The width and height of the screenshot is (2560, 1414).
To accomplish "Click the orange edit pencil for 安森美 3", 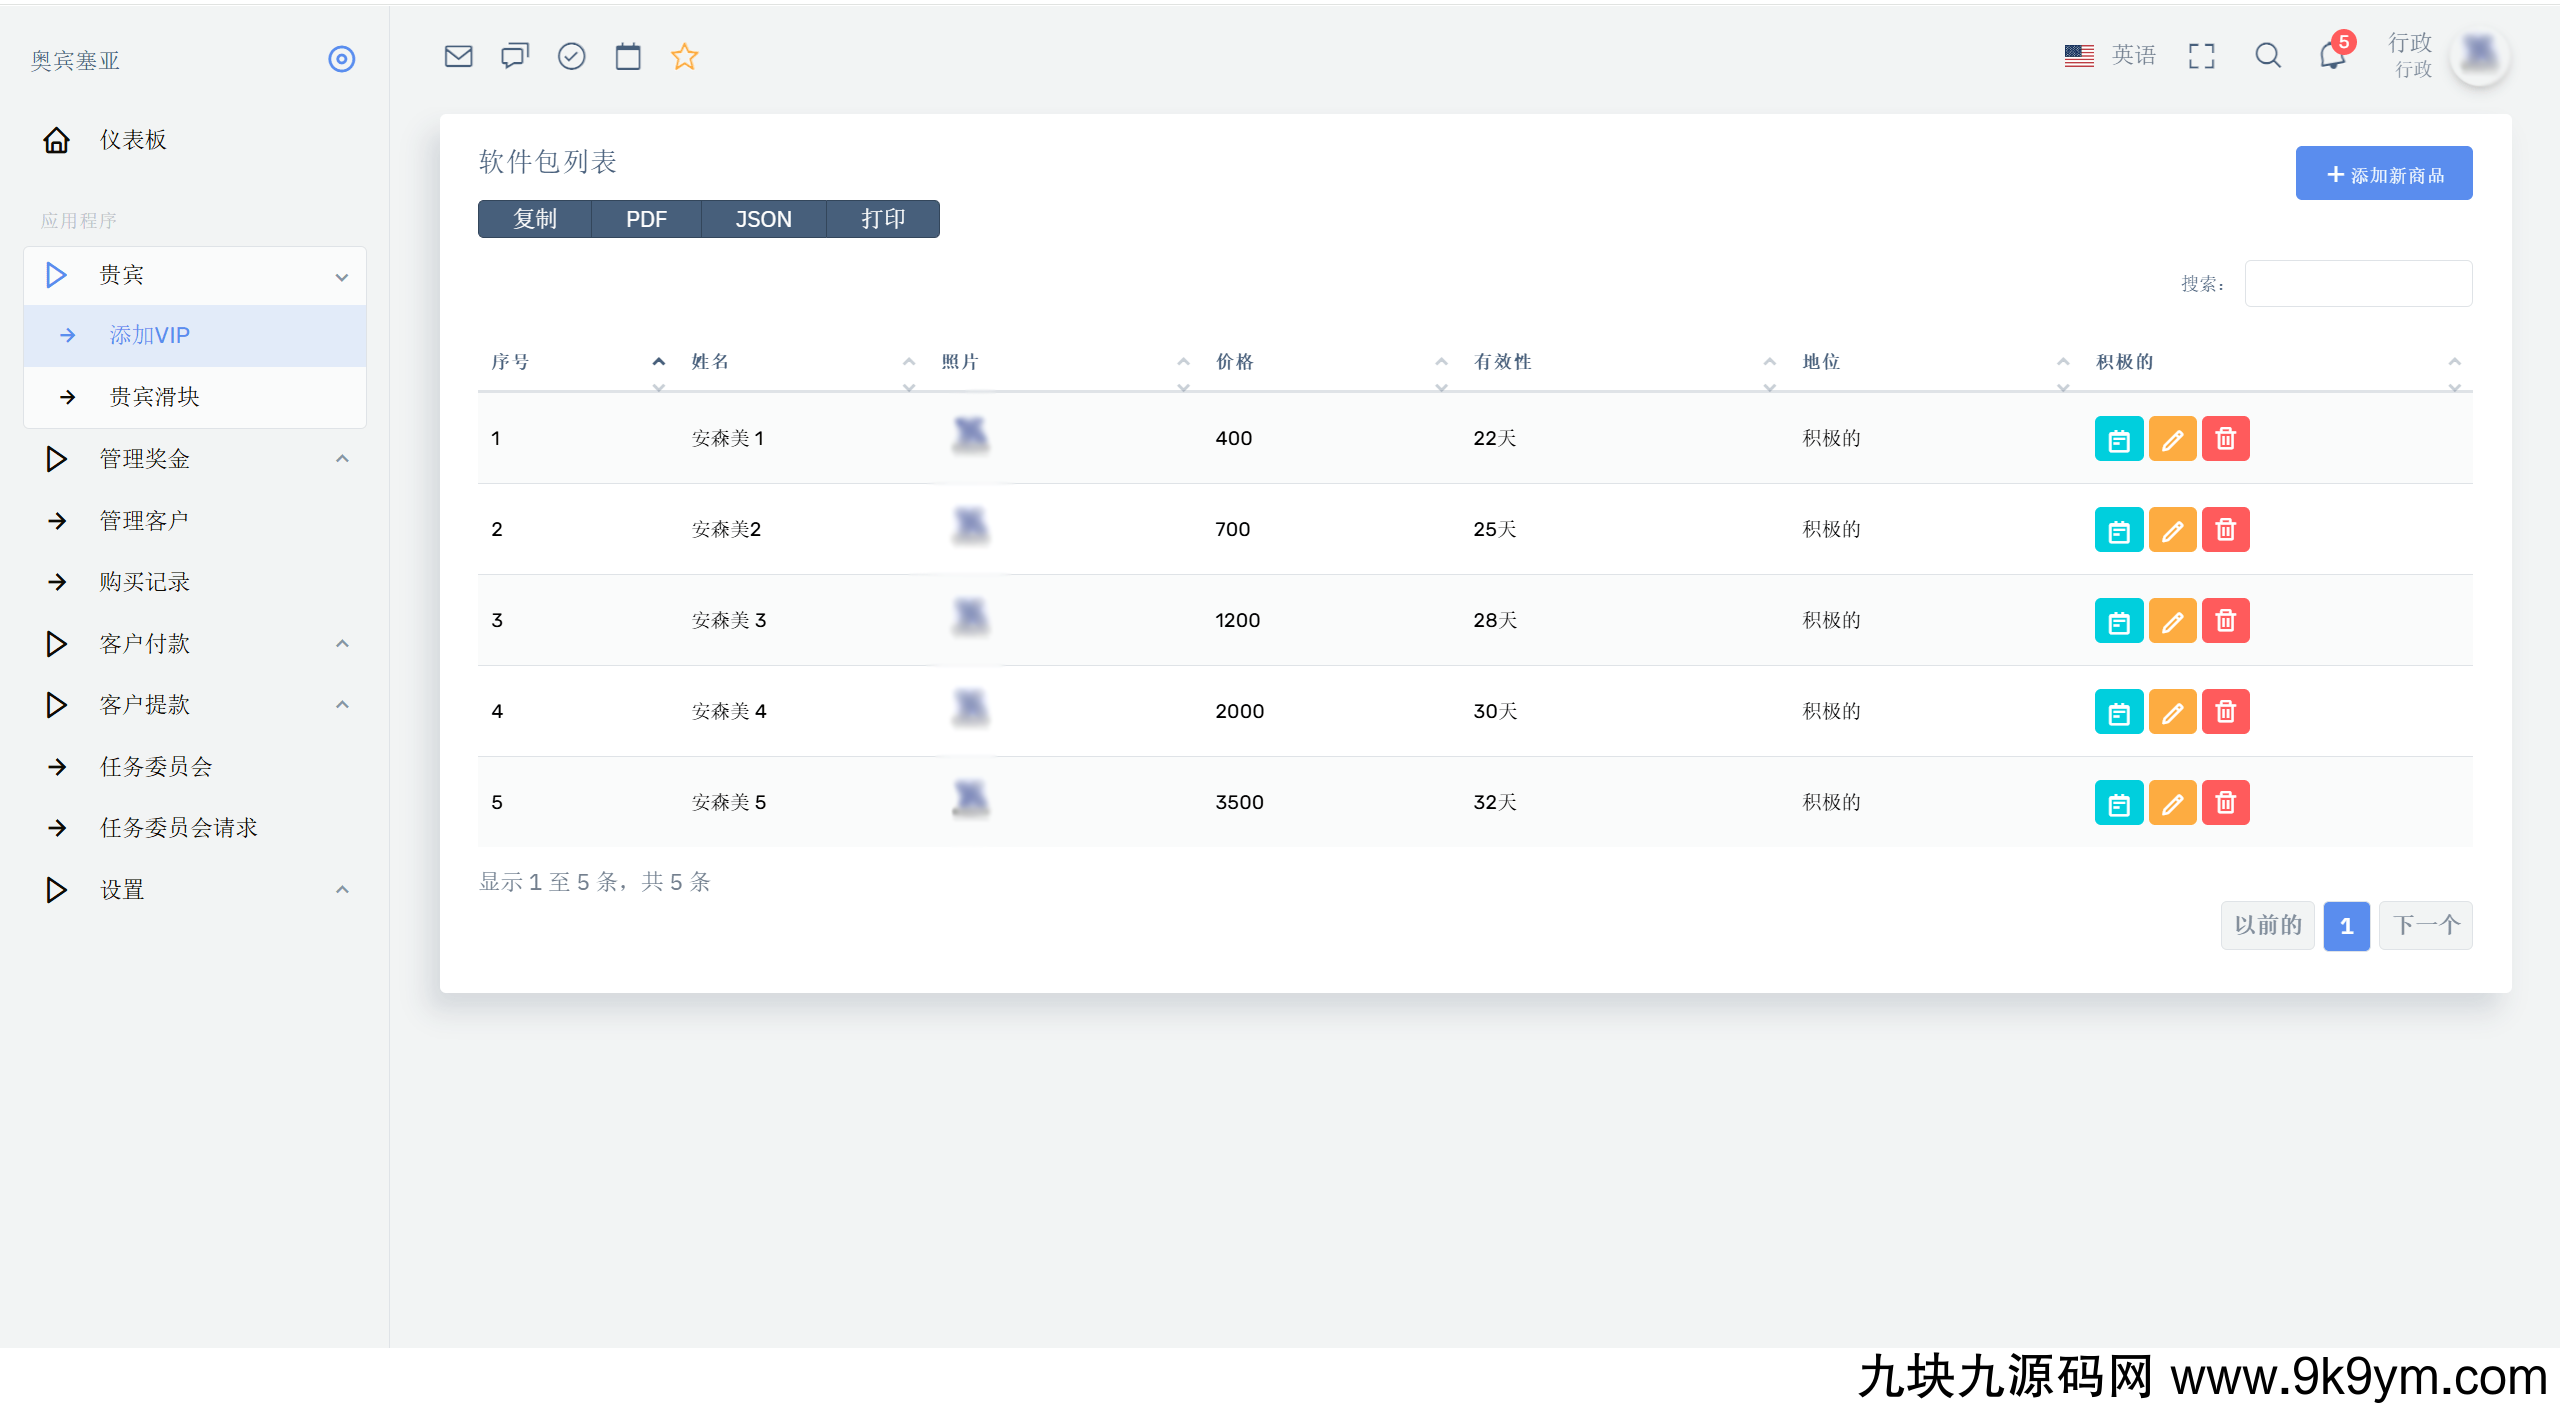I will tap(2172, 621).
